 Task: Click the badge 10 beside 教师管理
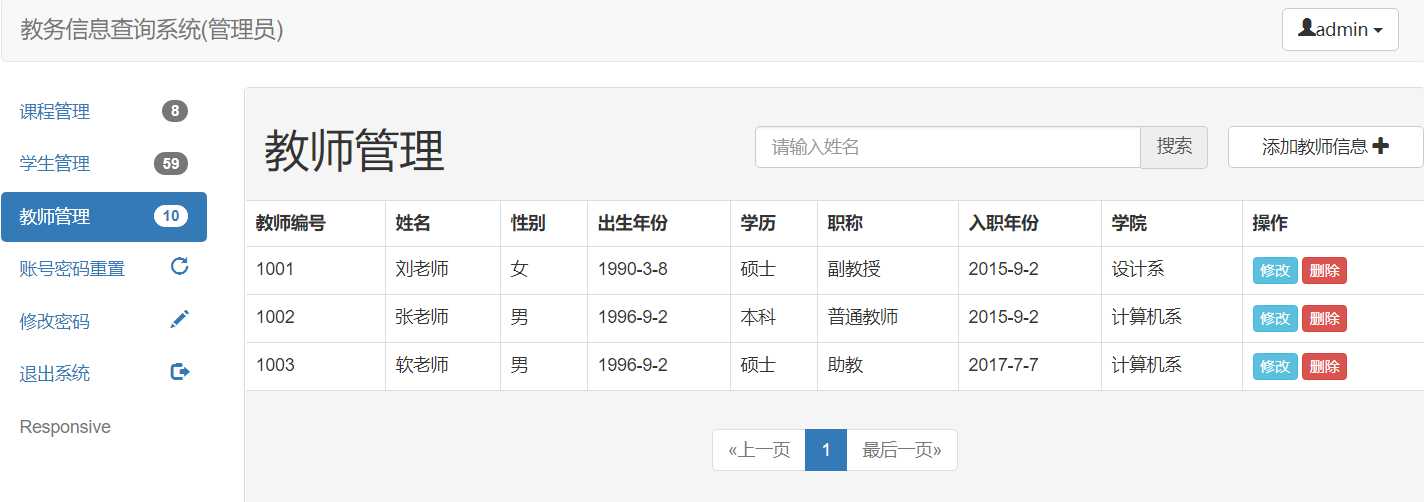[171, 216]
